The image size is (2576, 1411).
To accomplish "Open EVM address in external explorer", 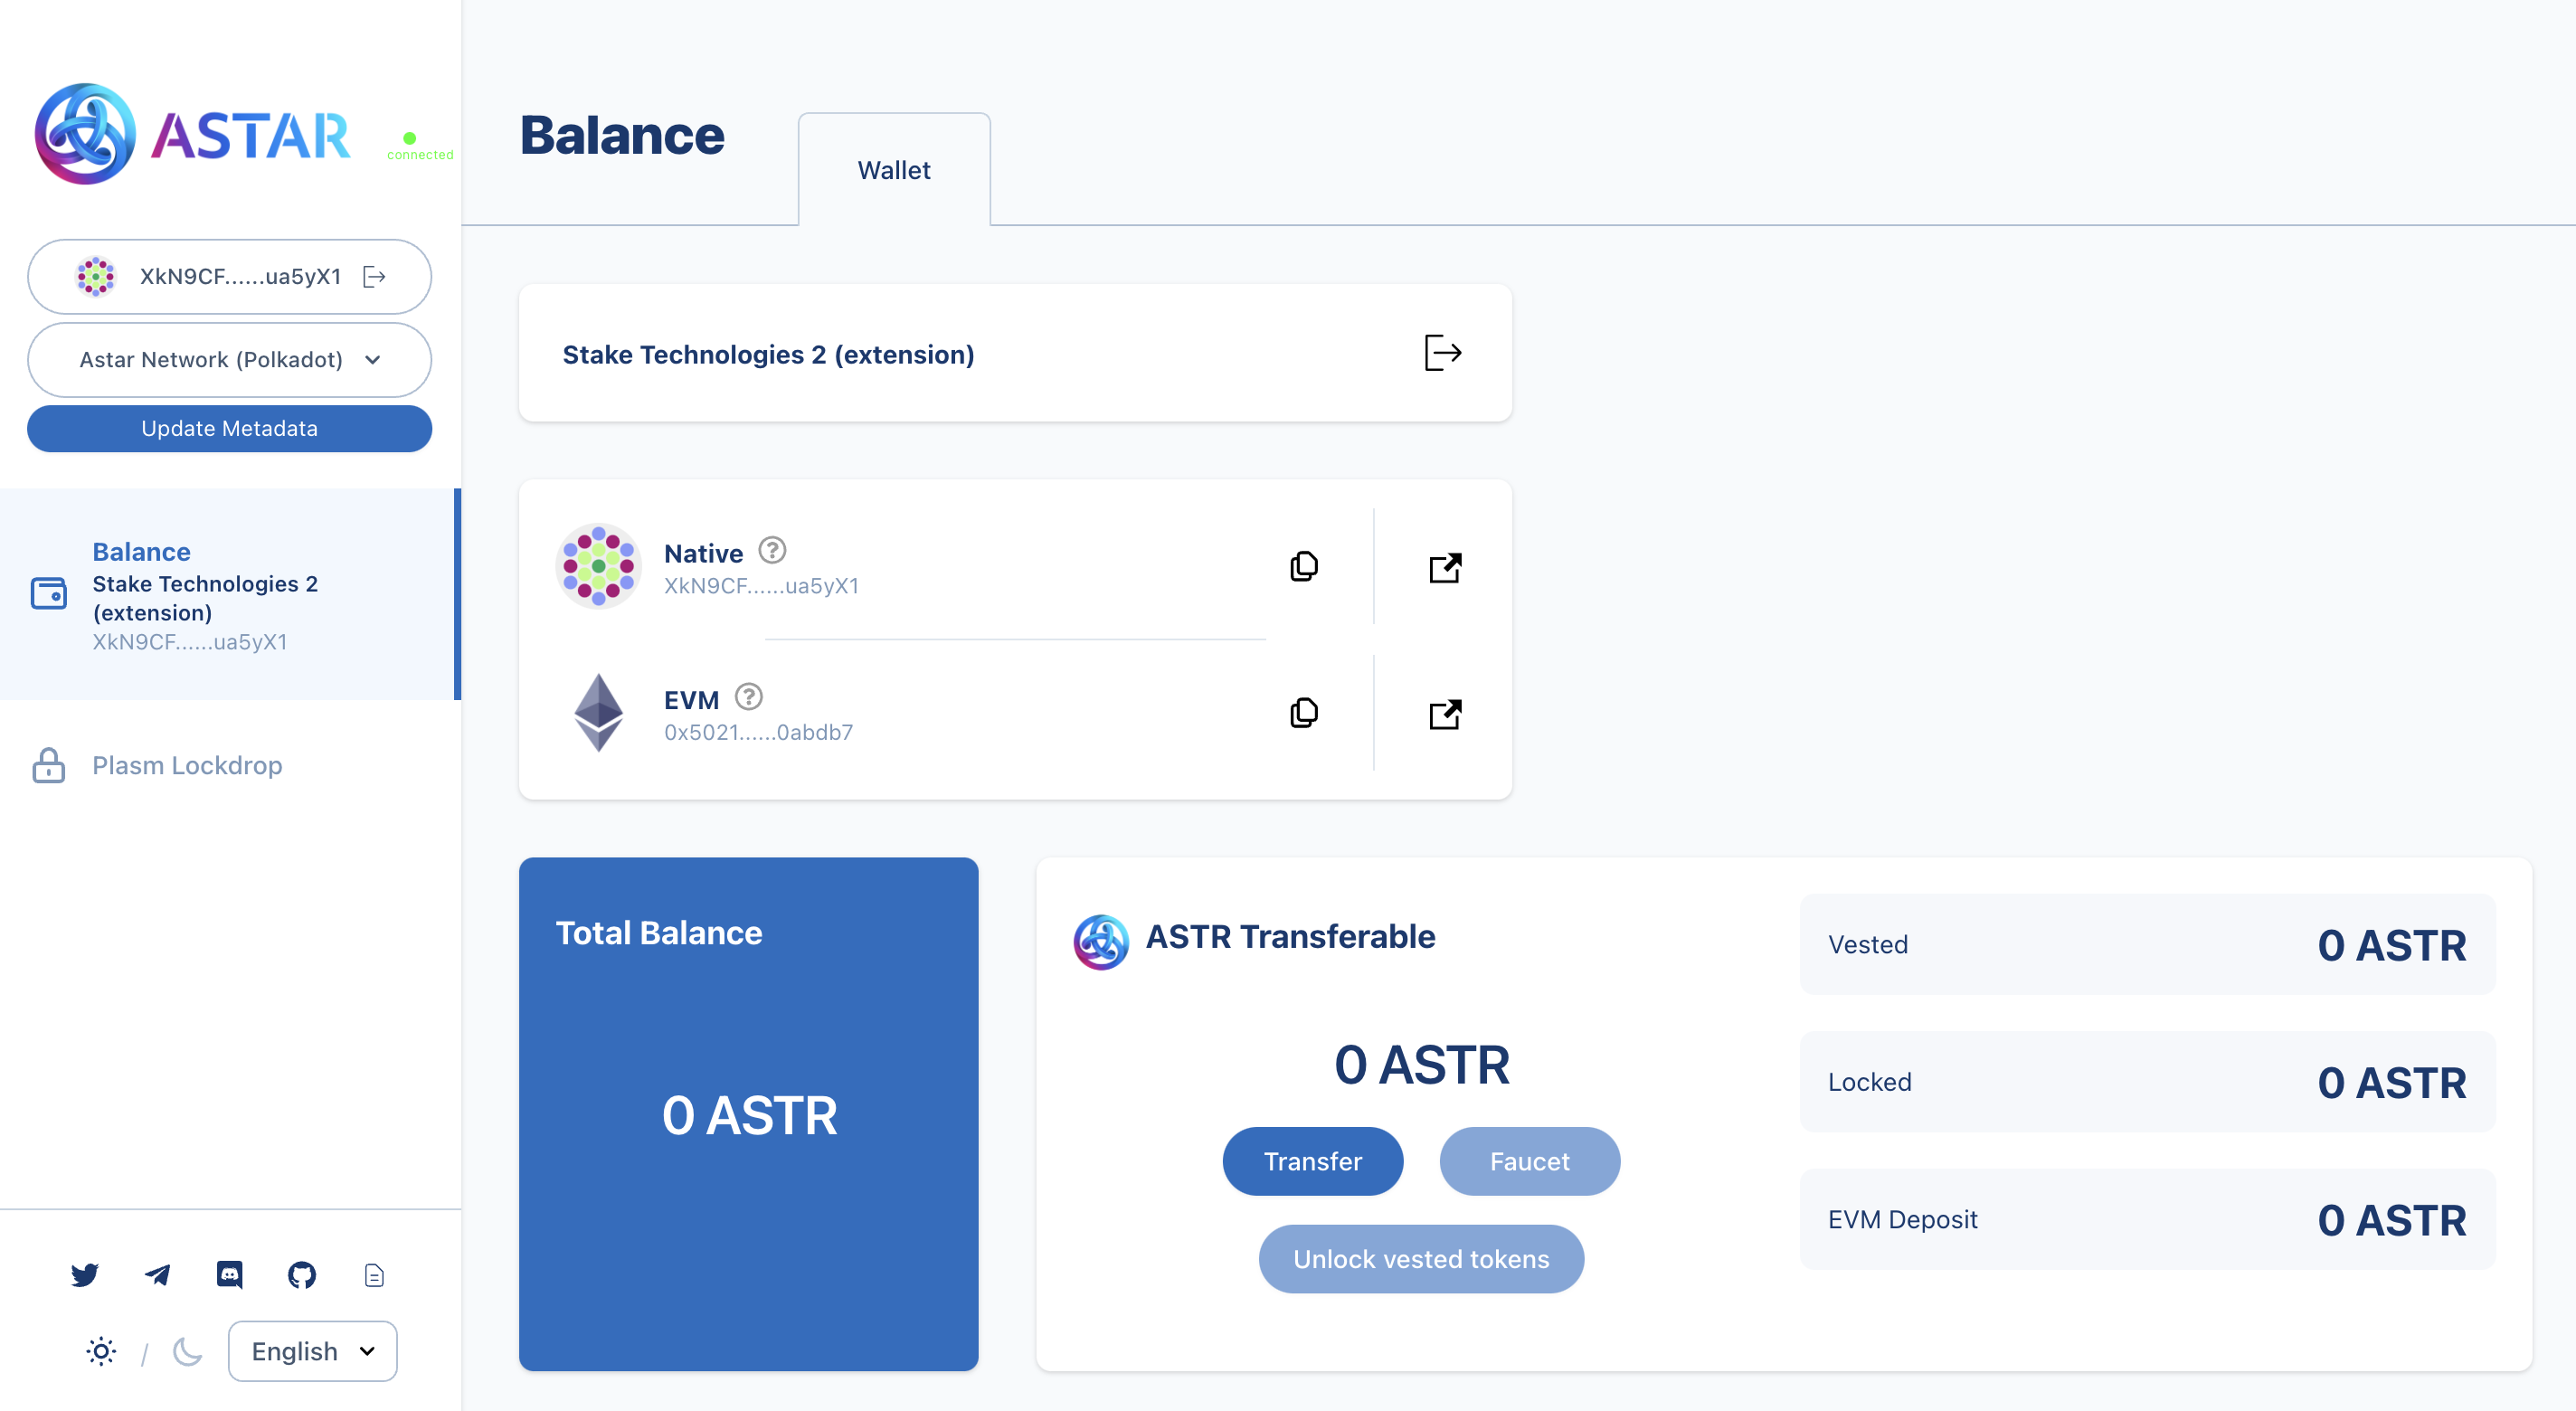I will [x=1444, y=714].
